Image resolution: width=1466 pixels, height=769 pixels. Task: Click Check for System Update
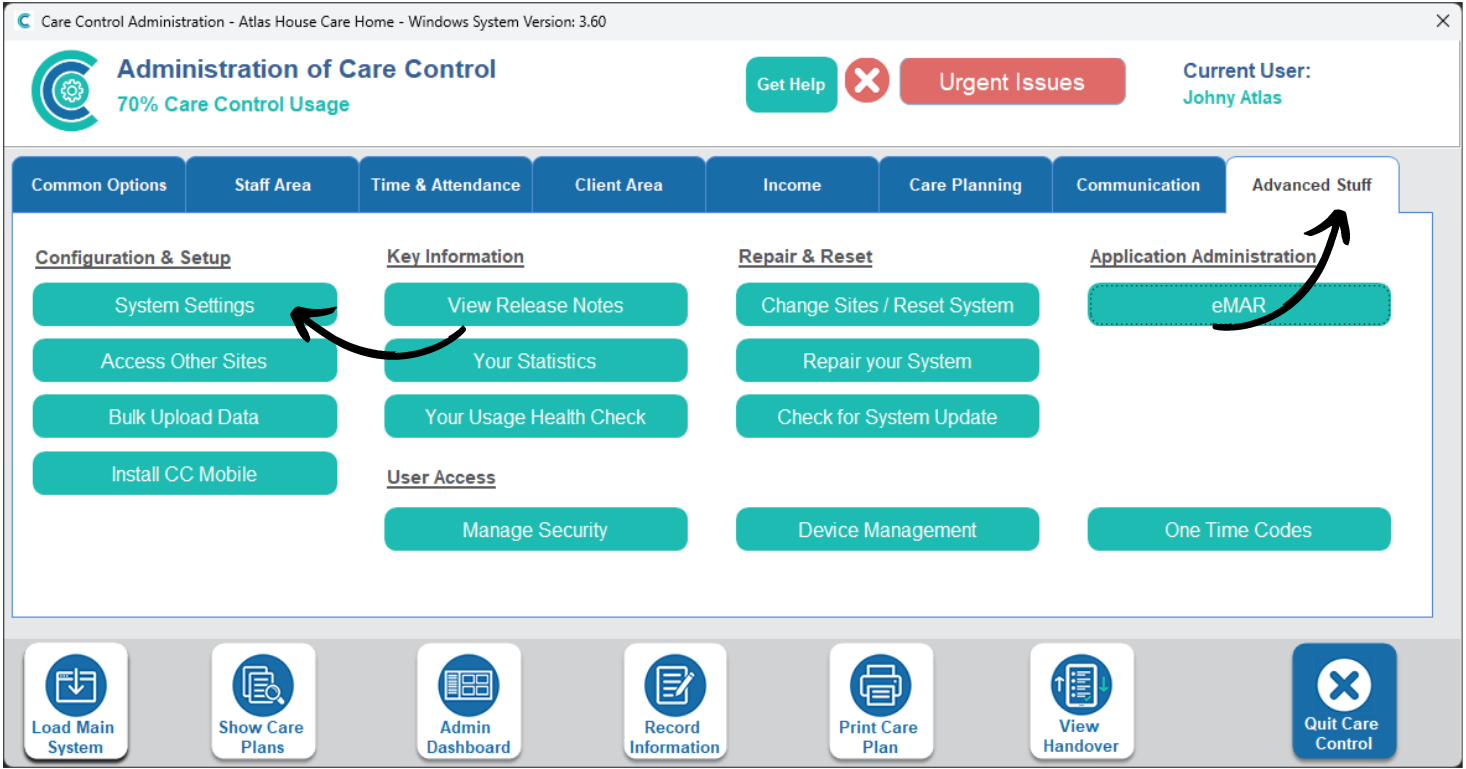point(887,417)
